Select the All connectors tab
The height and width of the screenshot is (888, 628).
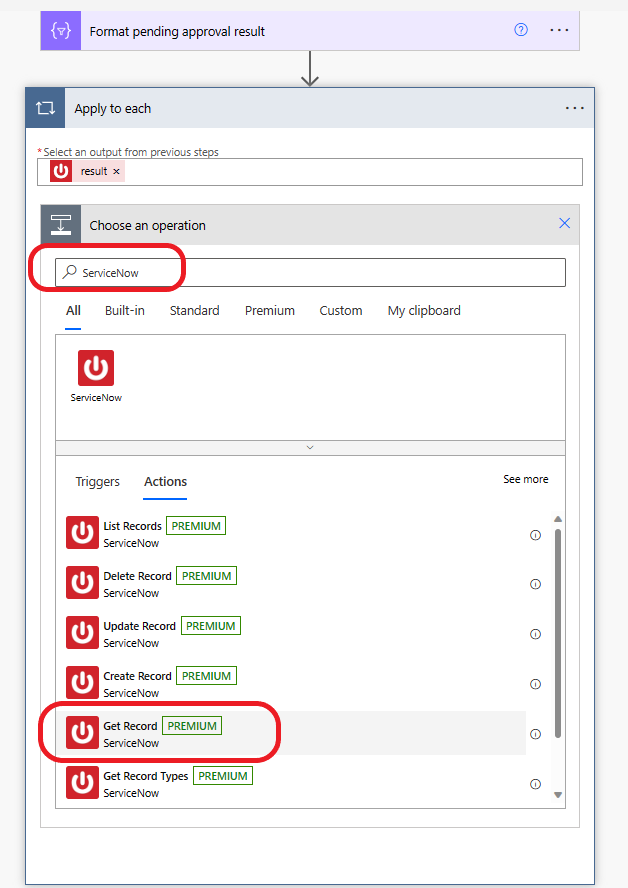73,310
